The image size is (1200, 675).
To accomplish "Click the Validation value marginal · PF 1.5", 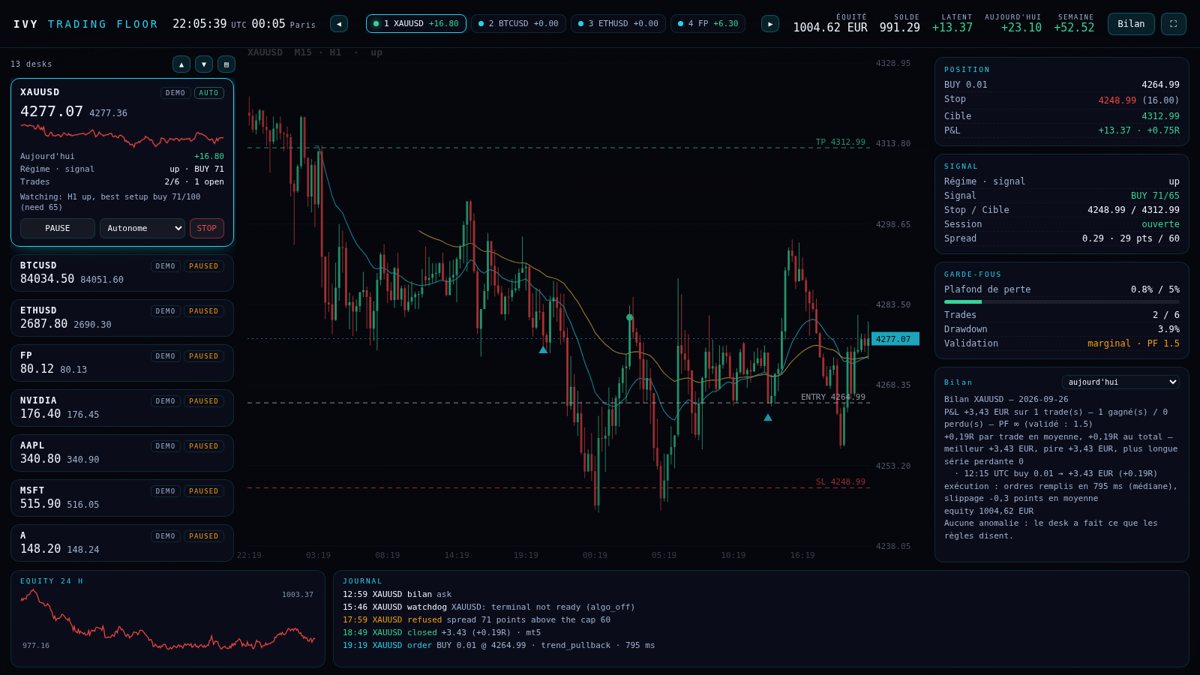I will click(1134, 343).
